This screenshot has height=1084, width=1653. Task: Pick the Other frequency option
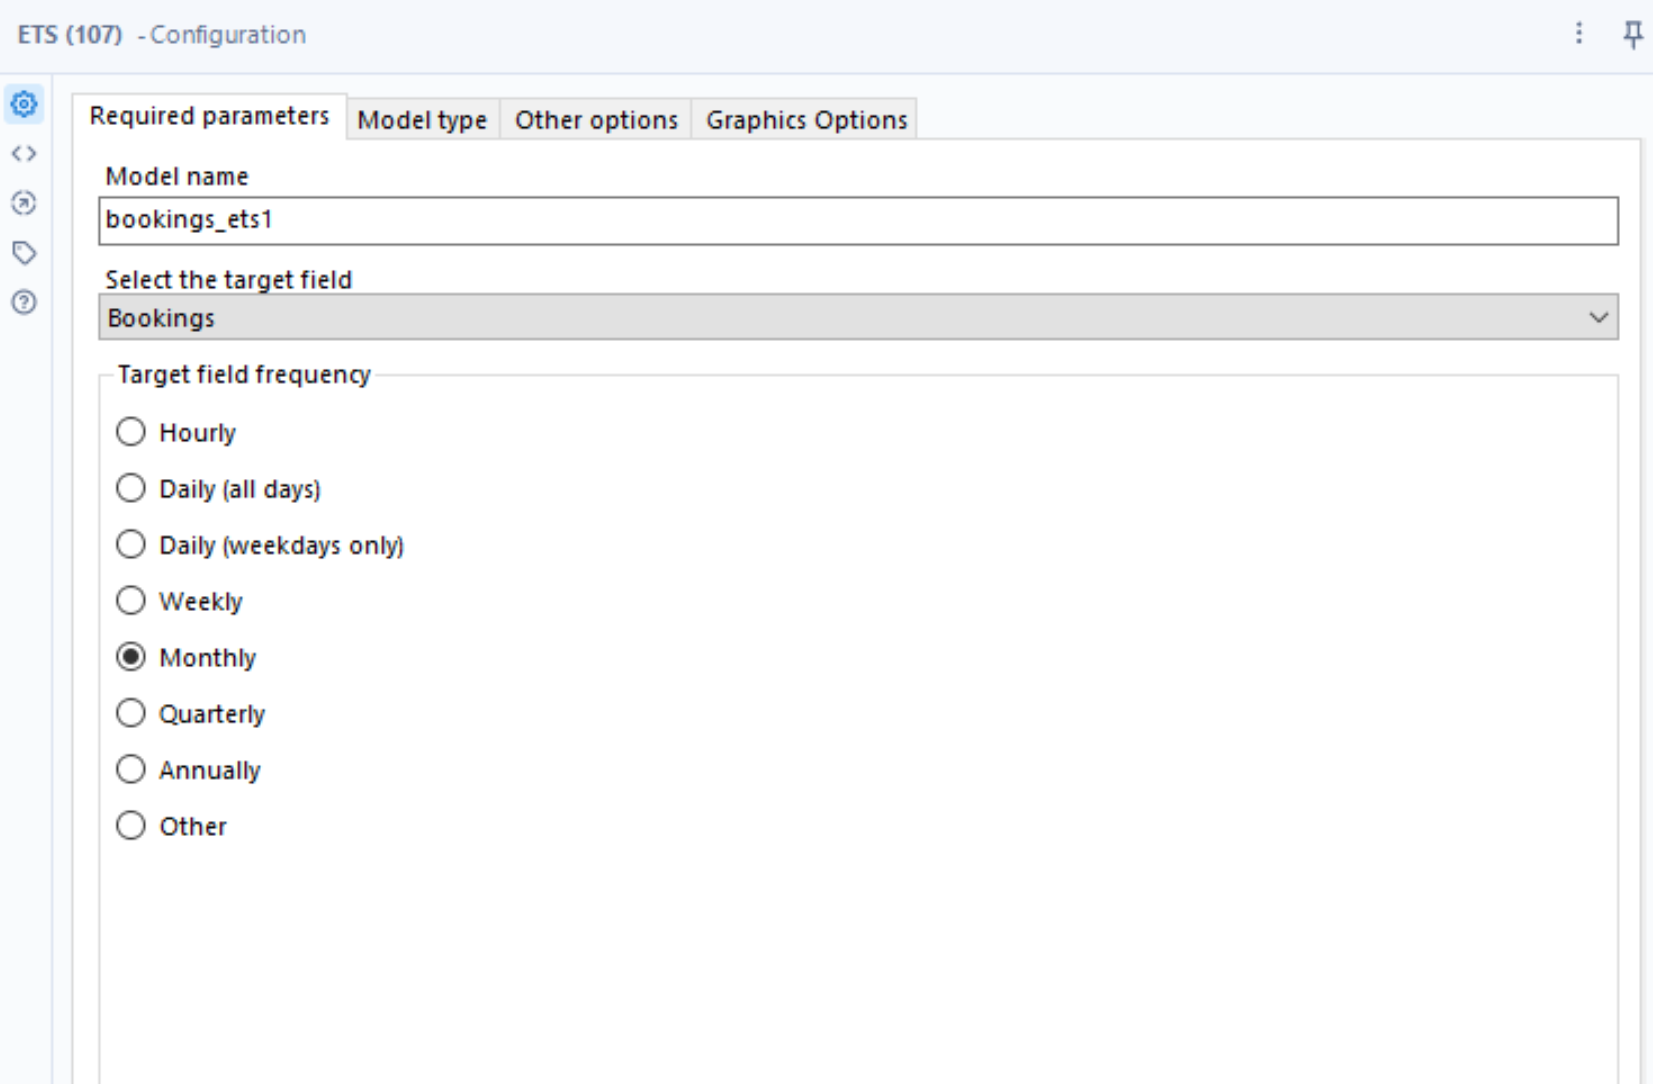tap(131, 825)
